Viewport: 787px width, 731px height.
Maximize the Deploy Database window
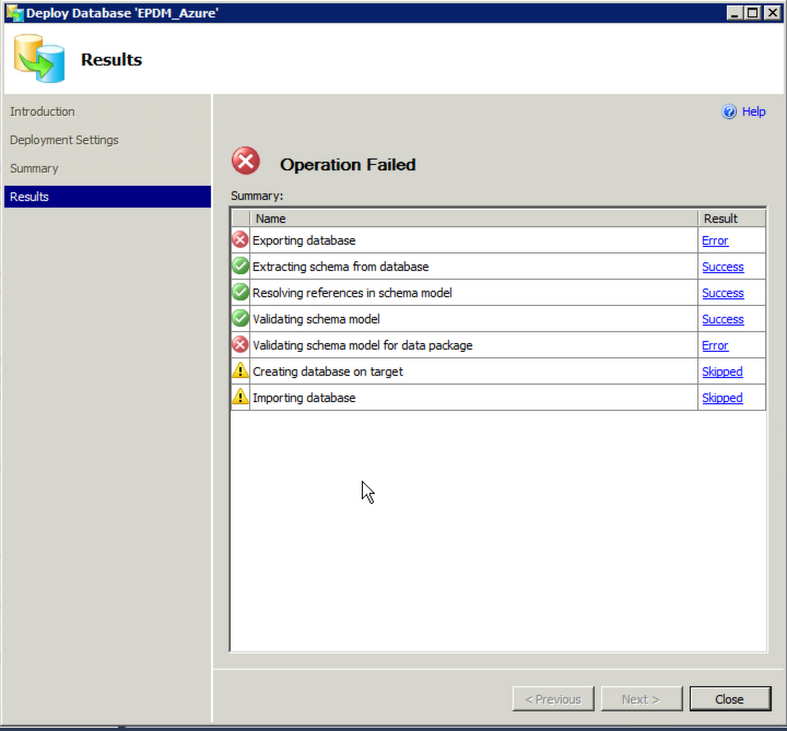[753, 13]
